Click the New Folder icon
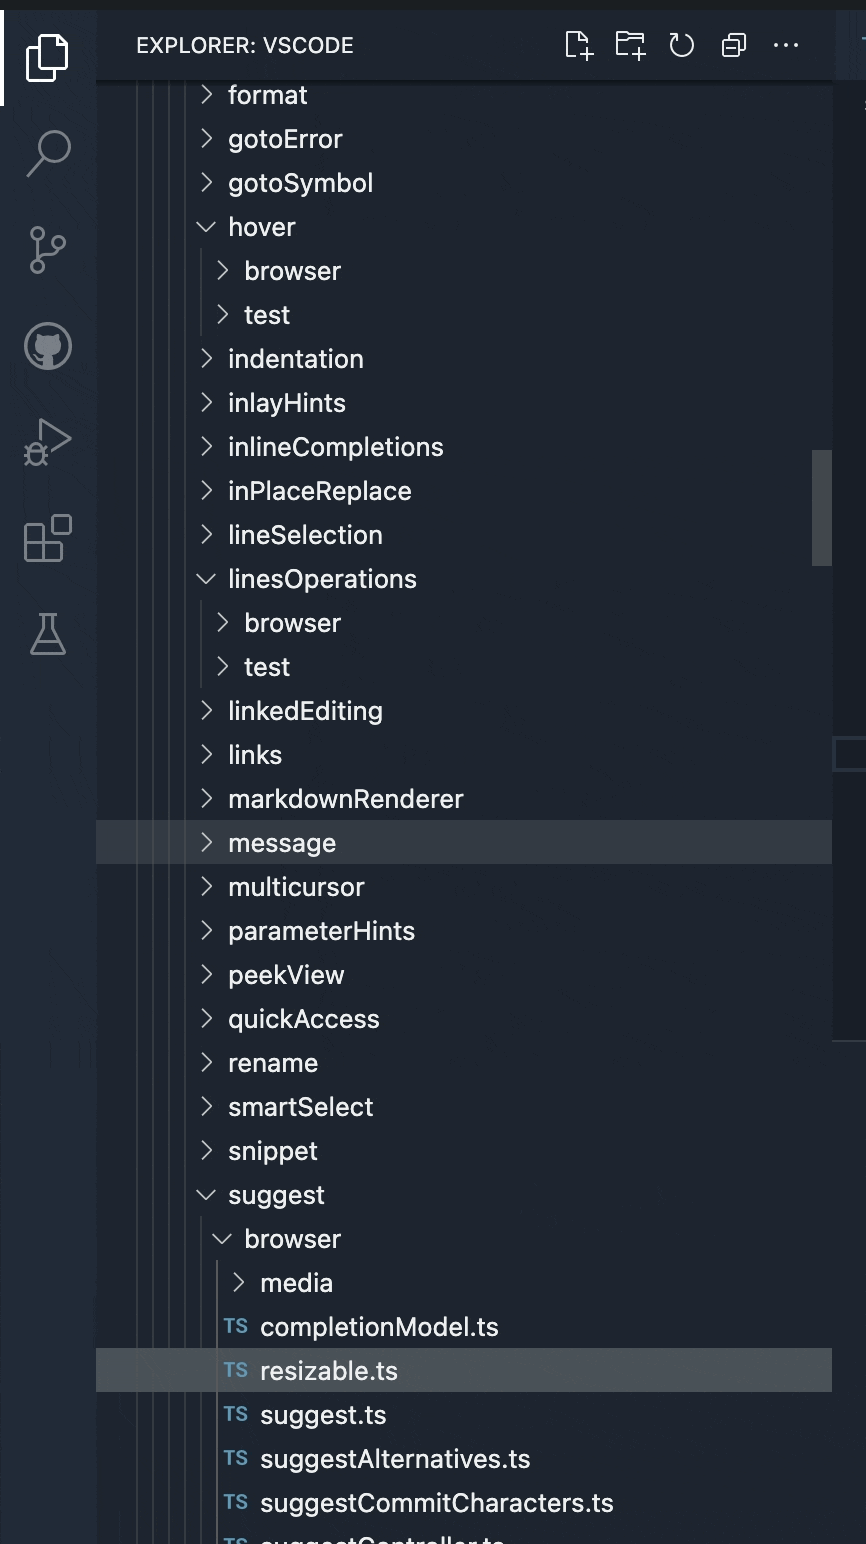 [x=630, y=45]
